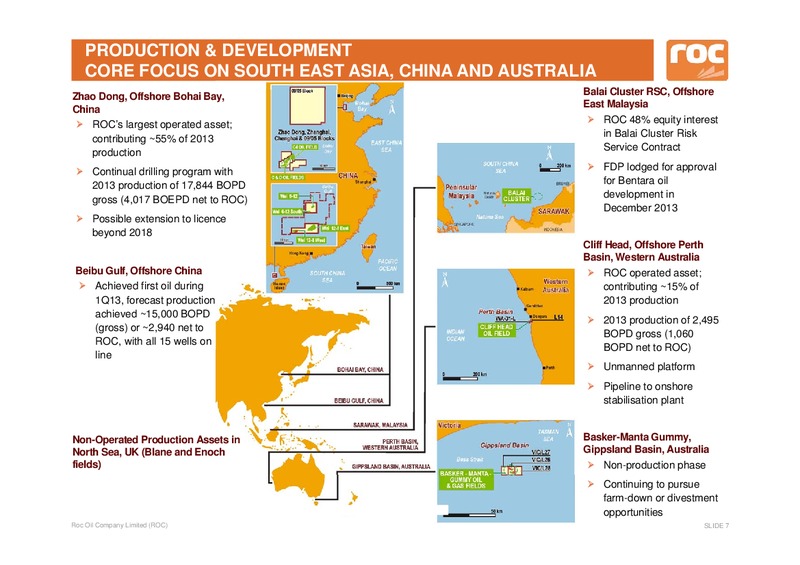
Task: Click the 'Perth Basin' map label
Action: [x=495, y=311]
